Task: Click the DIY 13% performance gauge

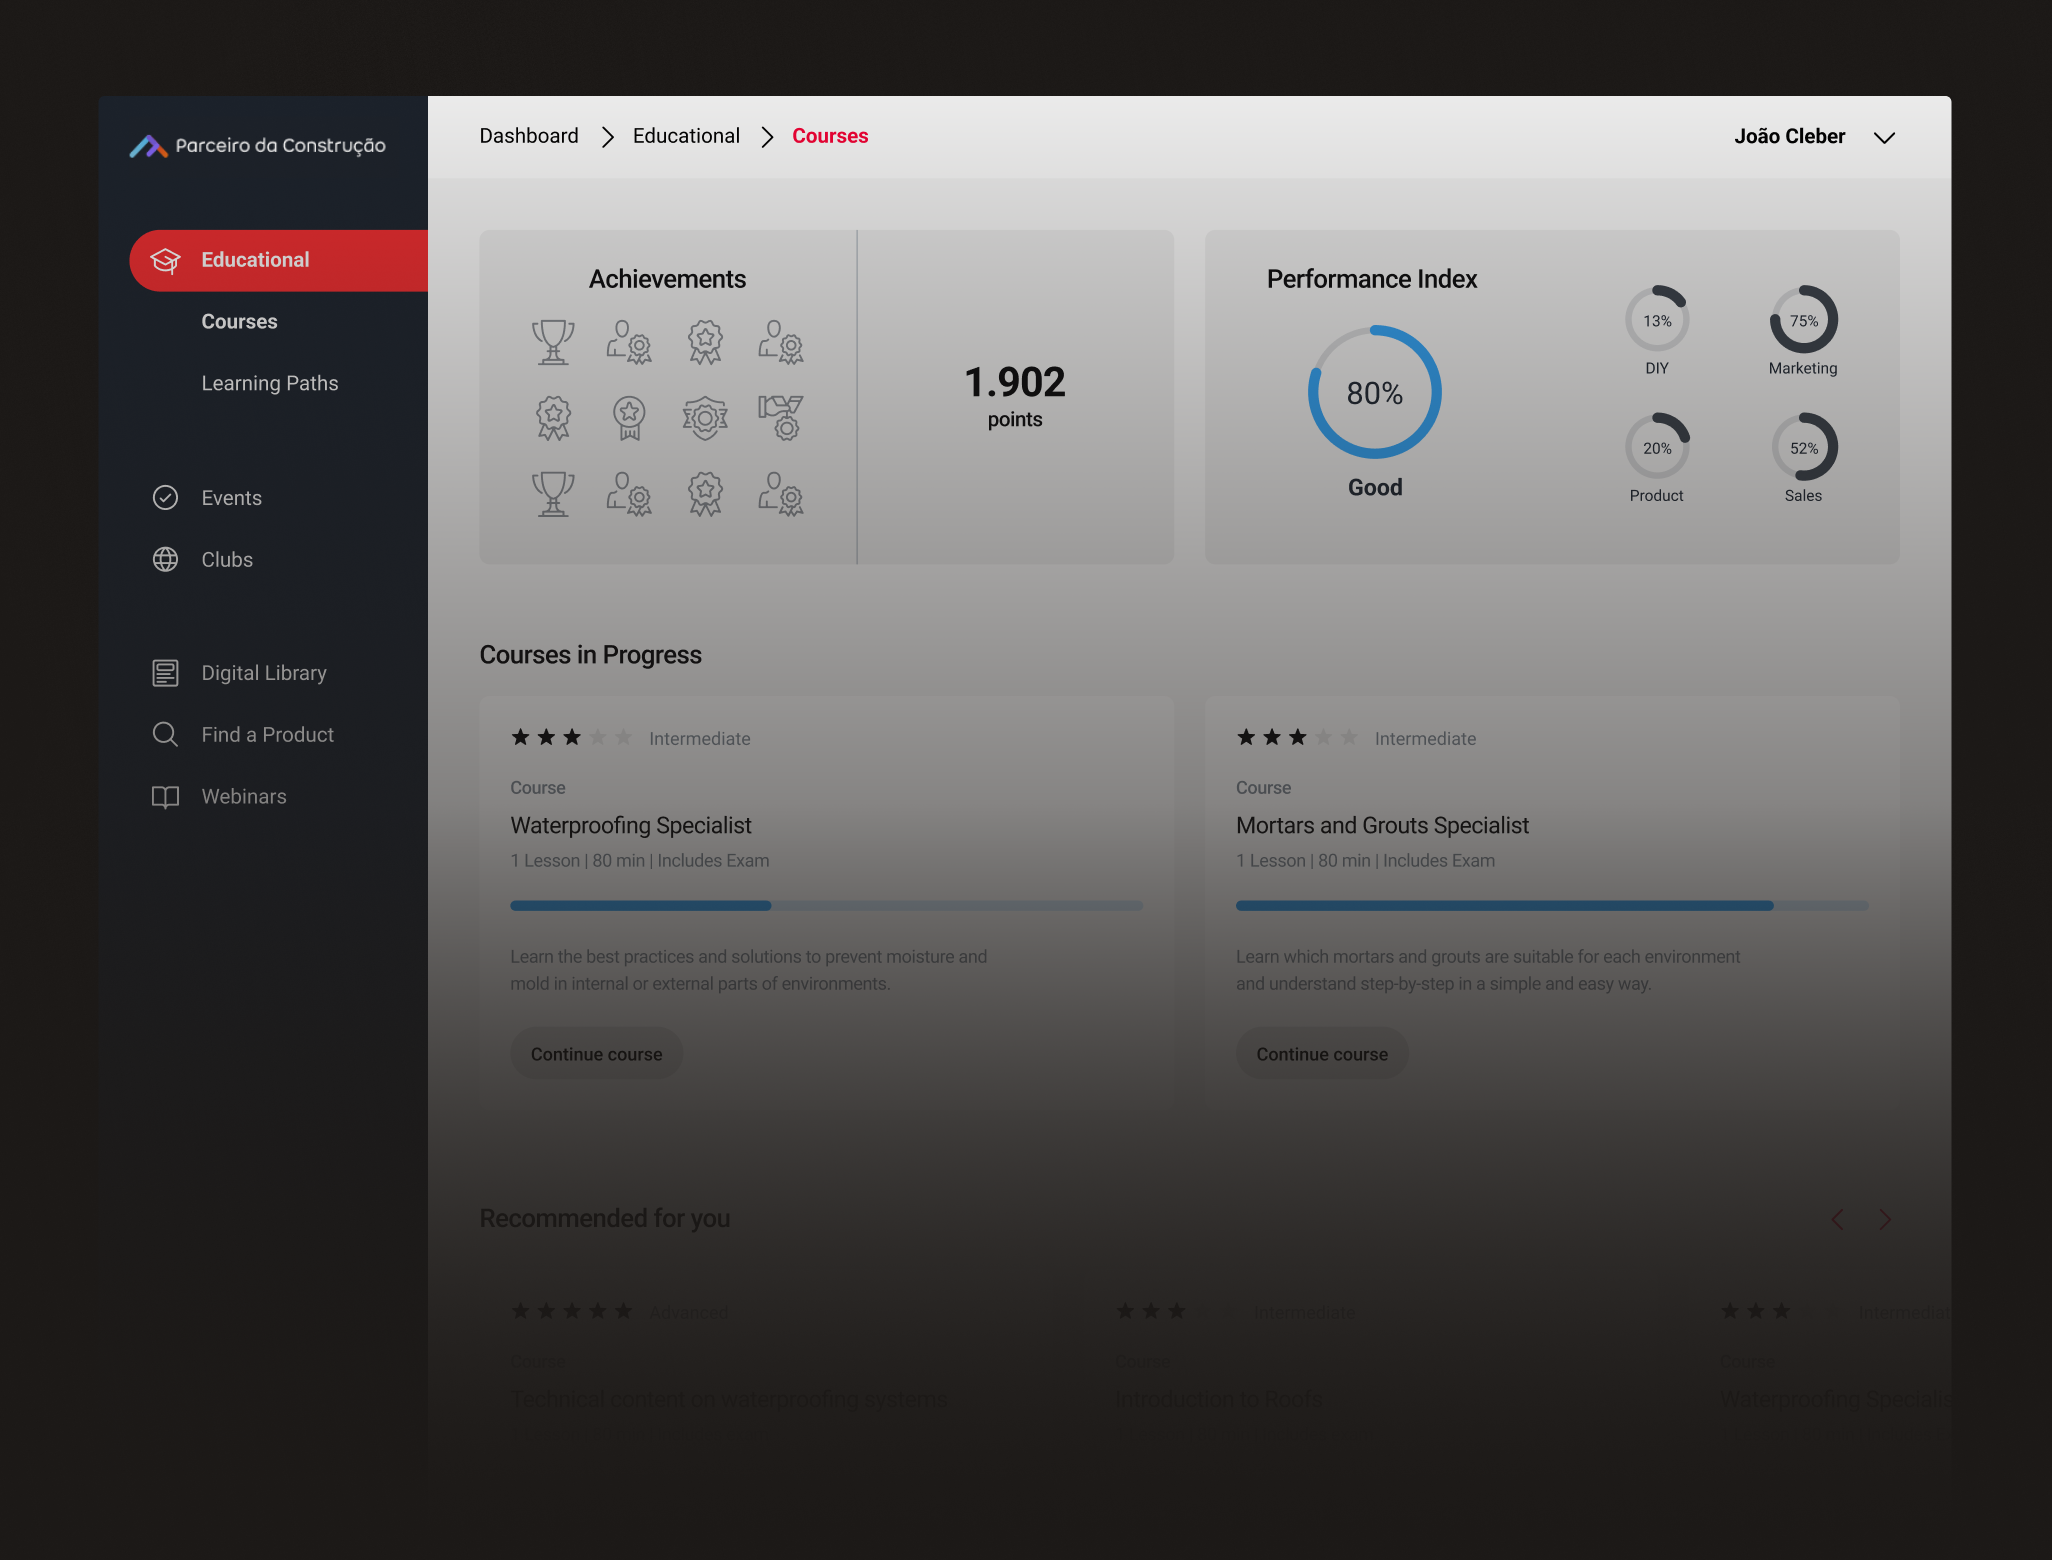Action: [1657, 320]
